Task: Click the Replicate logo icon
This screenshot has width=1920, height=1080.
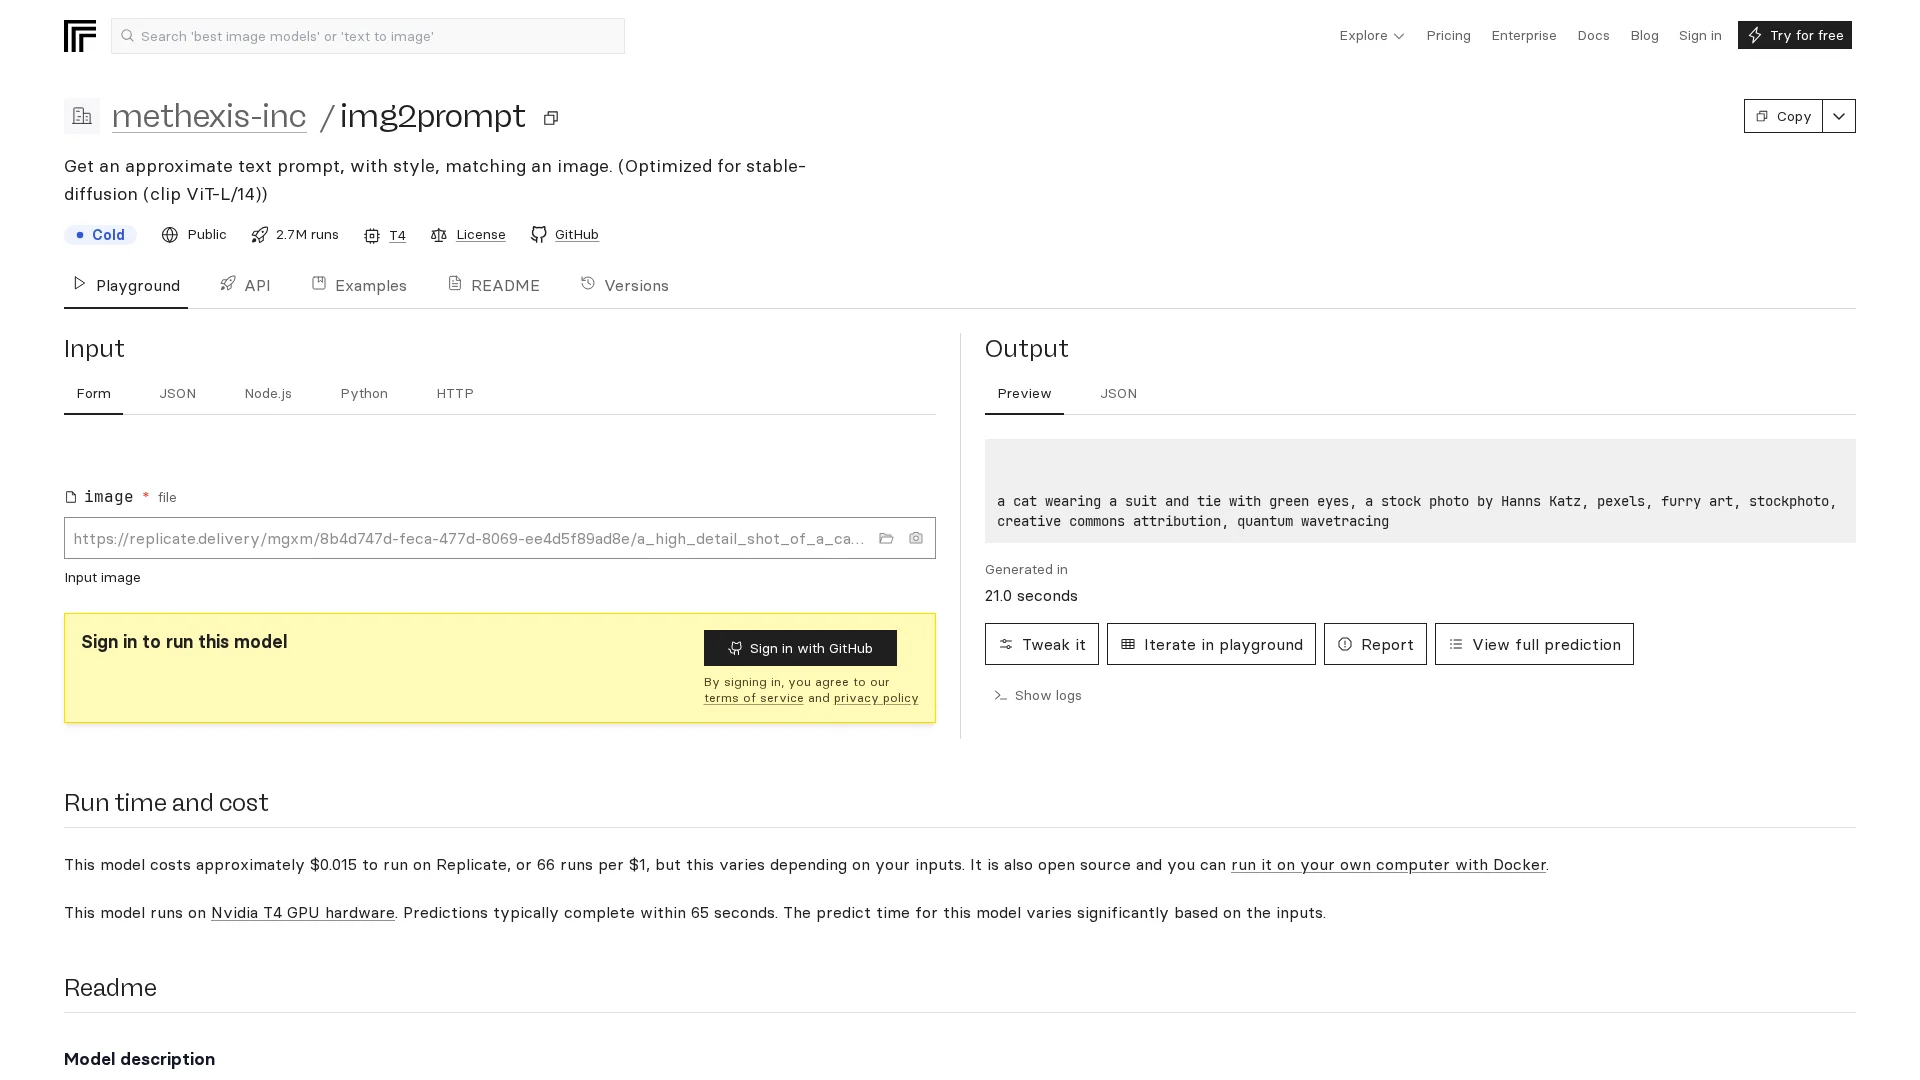Action: click(80, 36)
